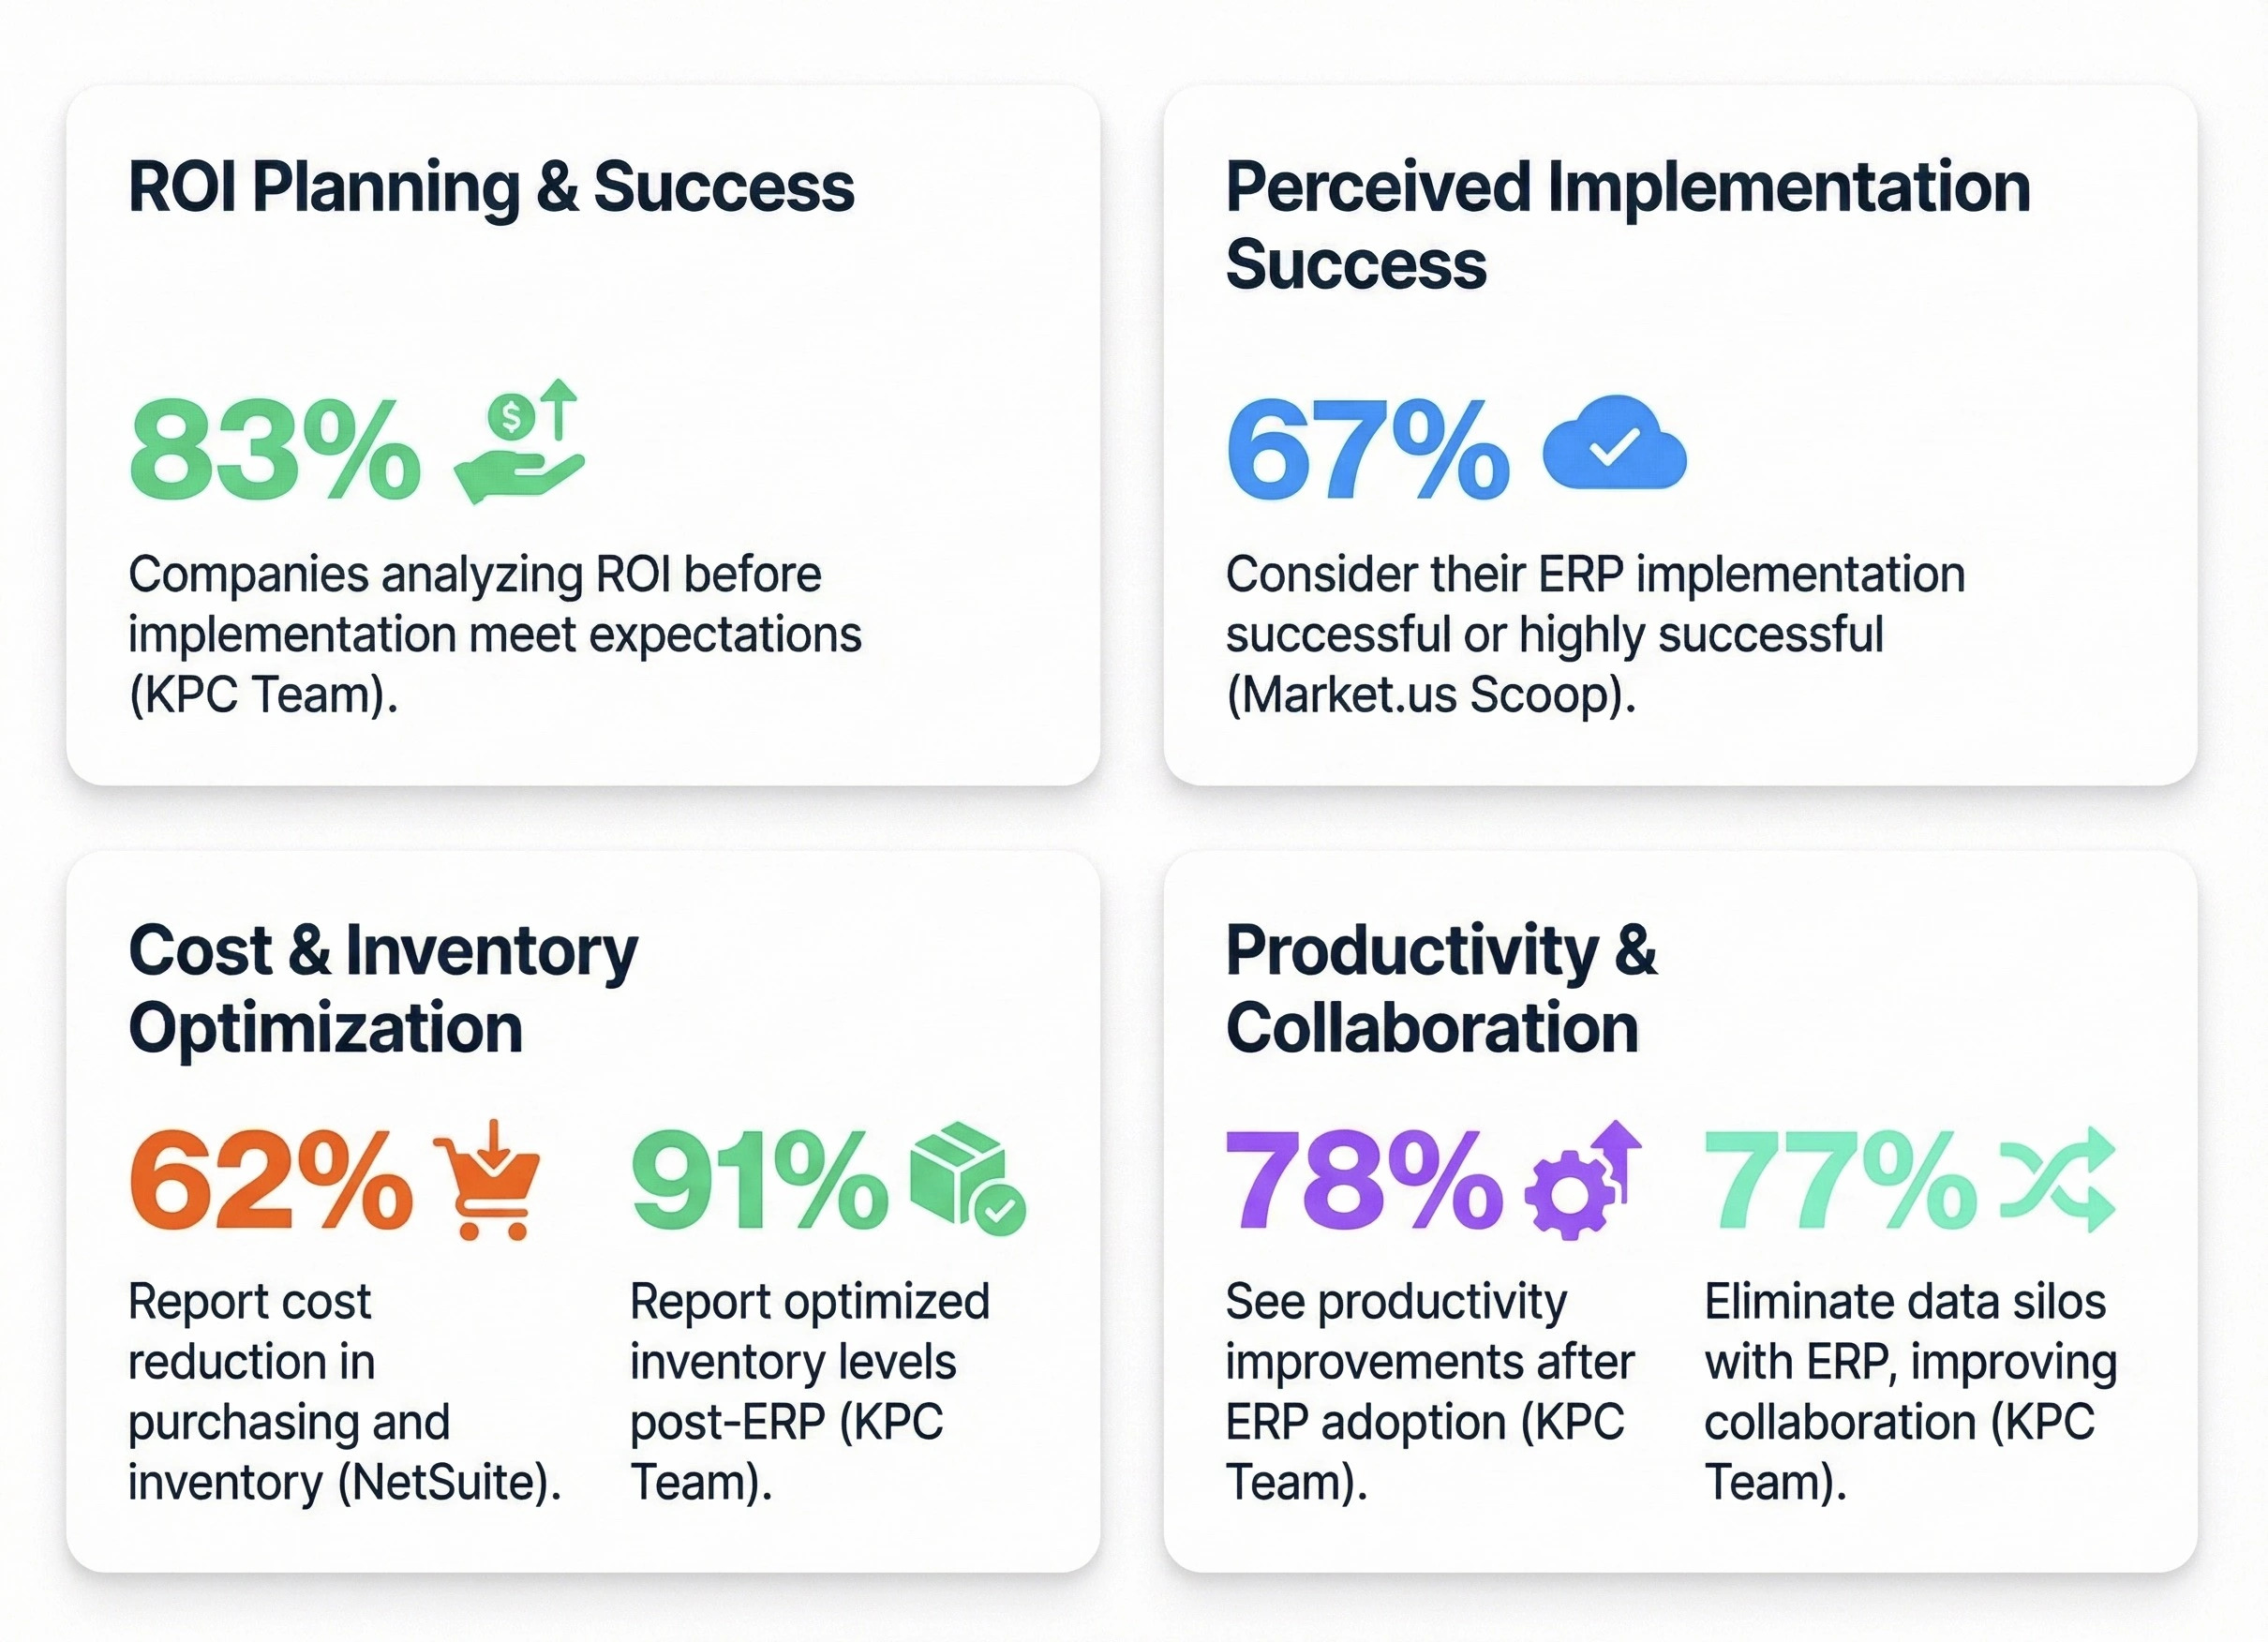Click the Perceived Implementation Success heading
This screenshot has width=2268, height=1642.
[1627, 225]
